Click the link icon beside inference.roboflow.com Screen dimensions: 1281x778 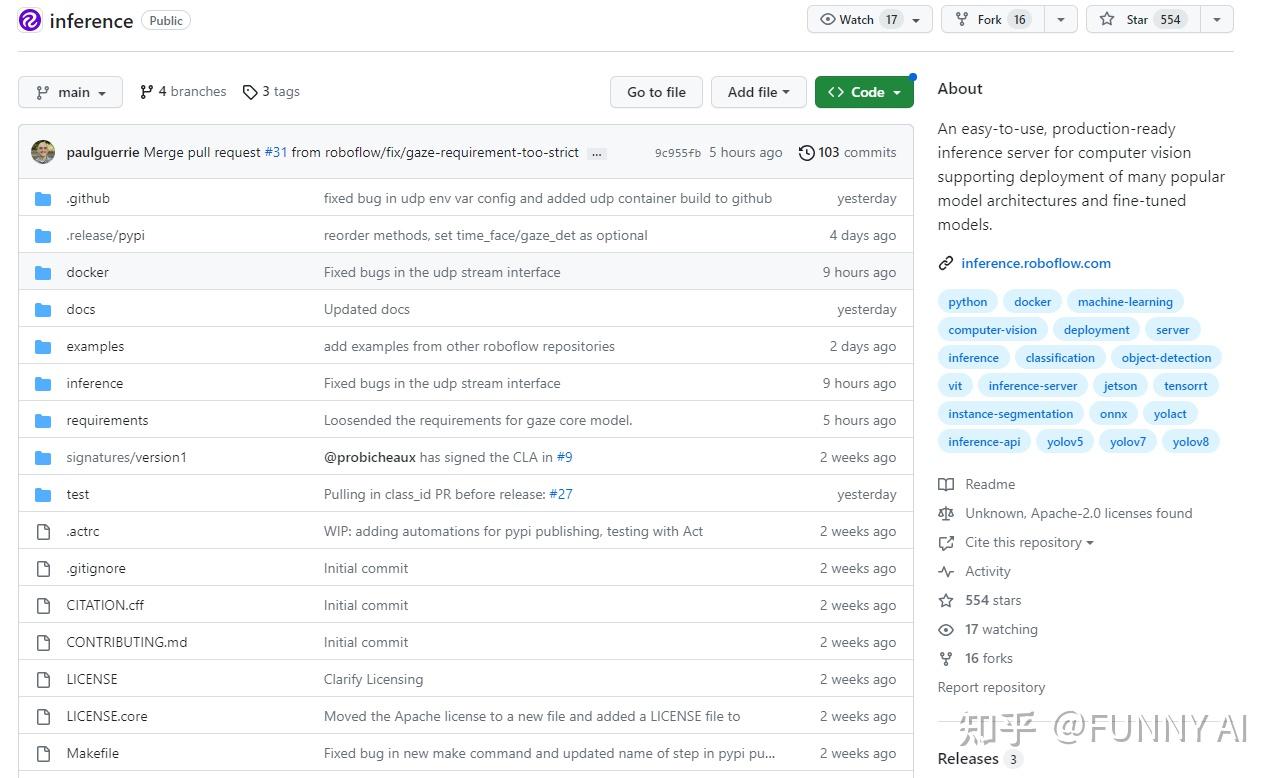click(x=946, y=264)
